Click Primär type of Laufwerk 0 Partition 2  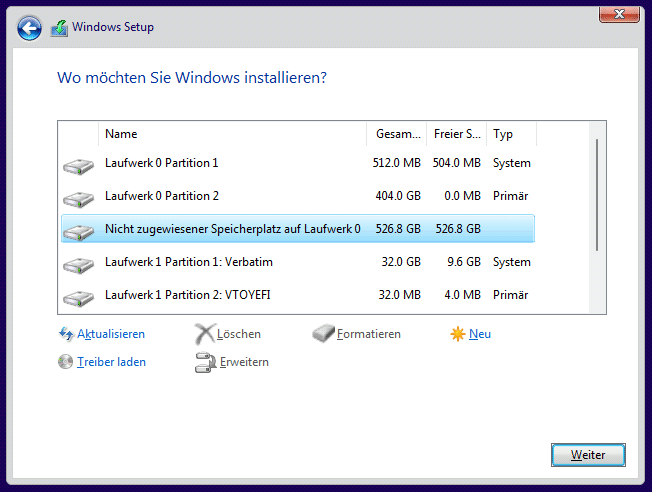pyautogui.click(x=511, y=195)
